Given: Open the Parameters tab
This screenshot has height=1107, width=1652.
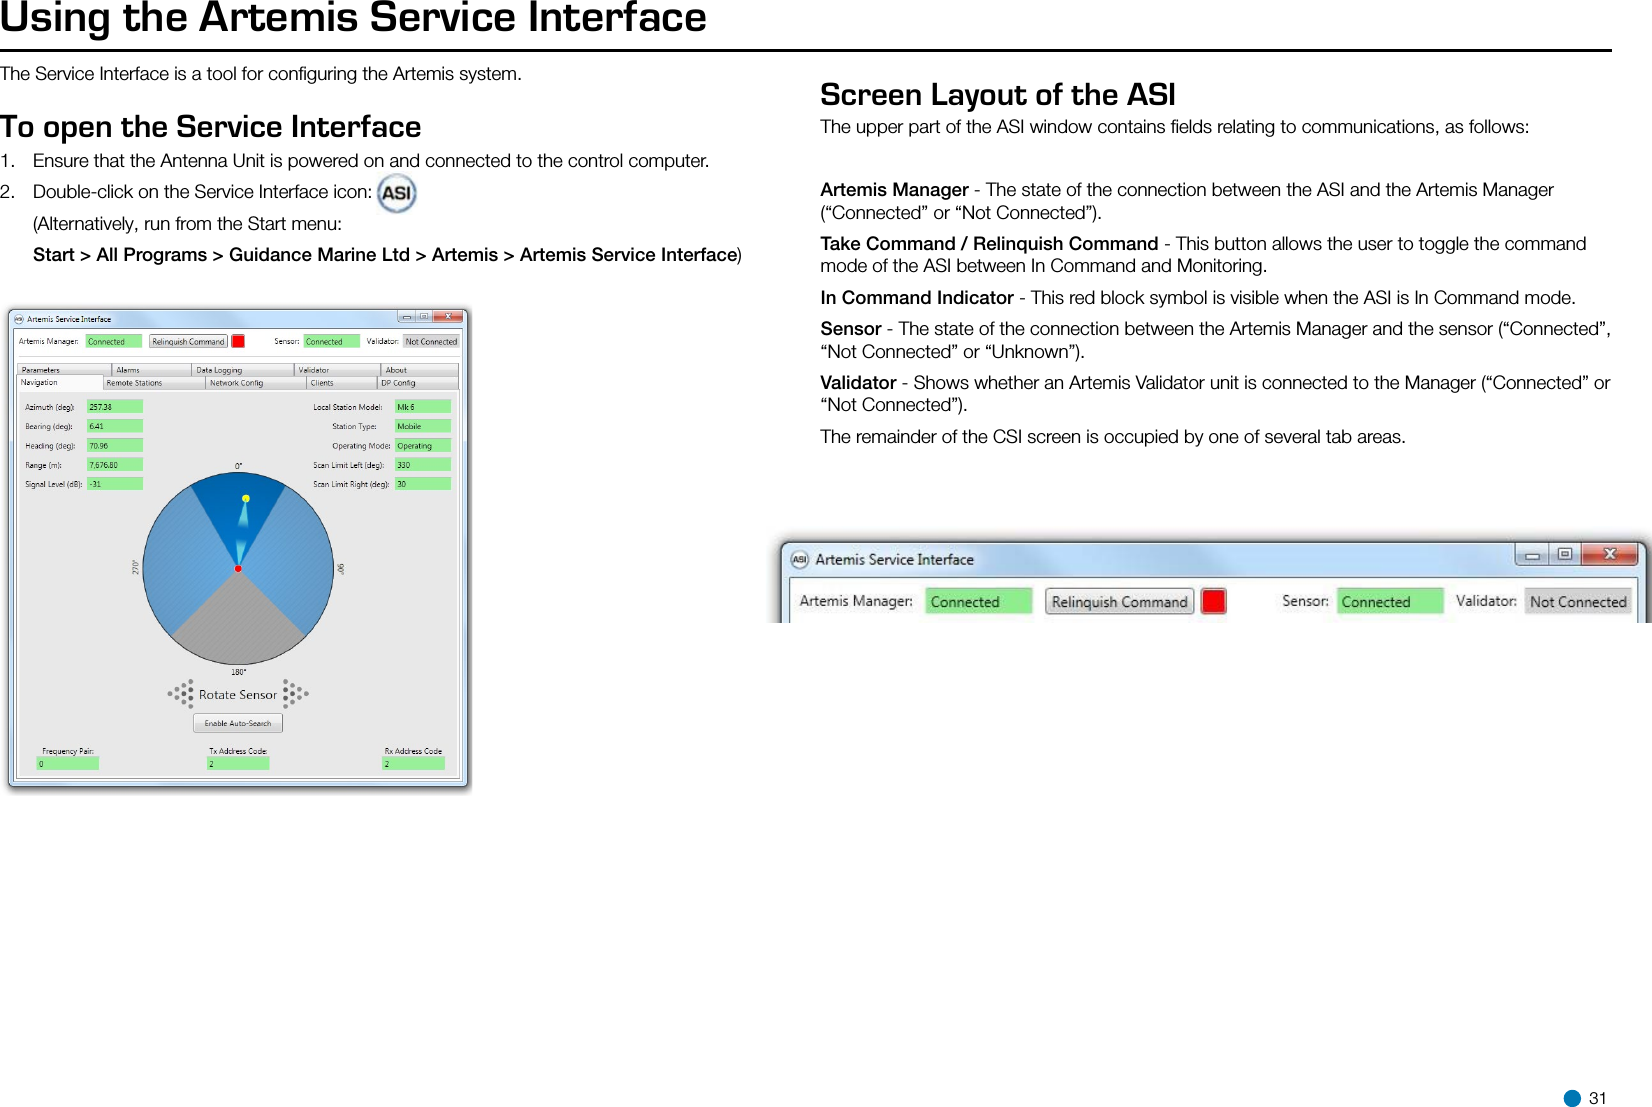Looking at the screenshot, I should [x=65, y=370].
